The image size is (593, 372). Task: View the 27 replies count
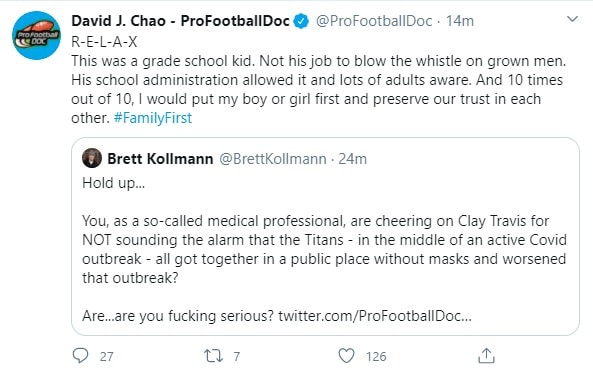[x=107, y=356]
